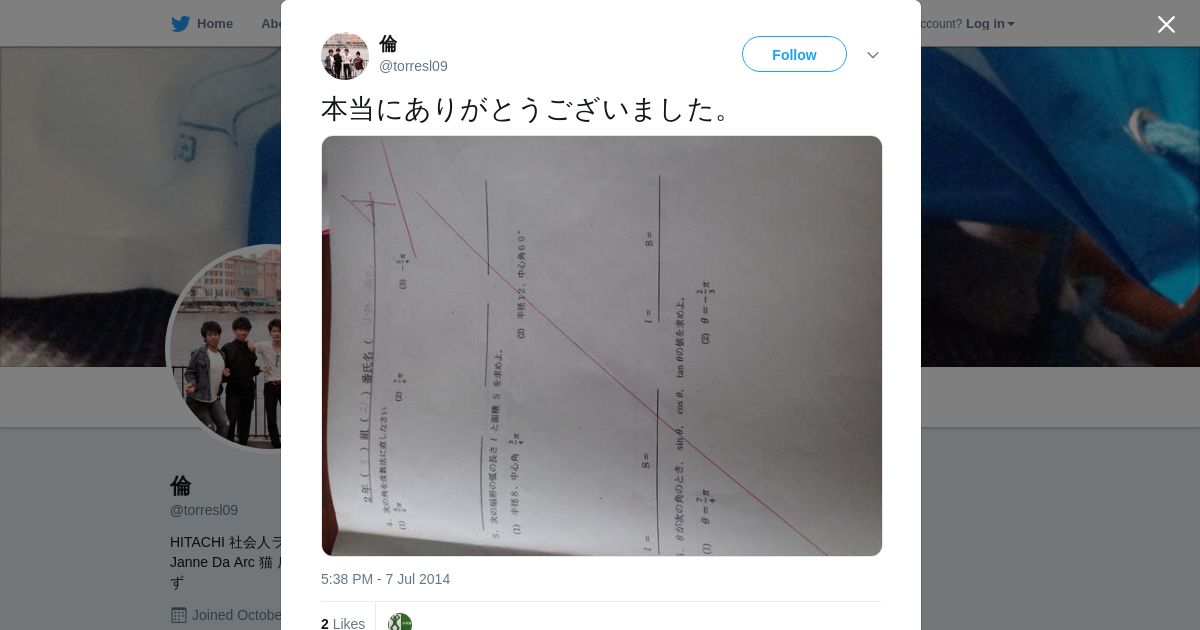This screenshot has width=1200, height=630.
Task: Click the Twitter bird Home icon
Action: 180,24
